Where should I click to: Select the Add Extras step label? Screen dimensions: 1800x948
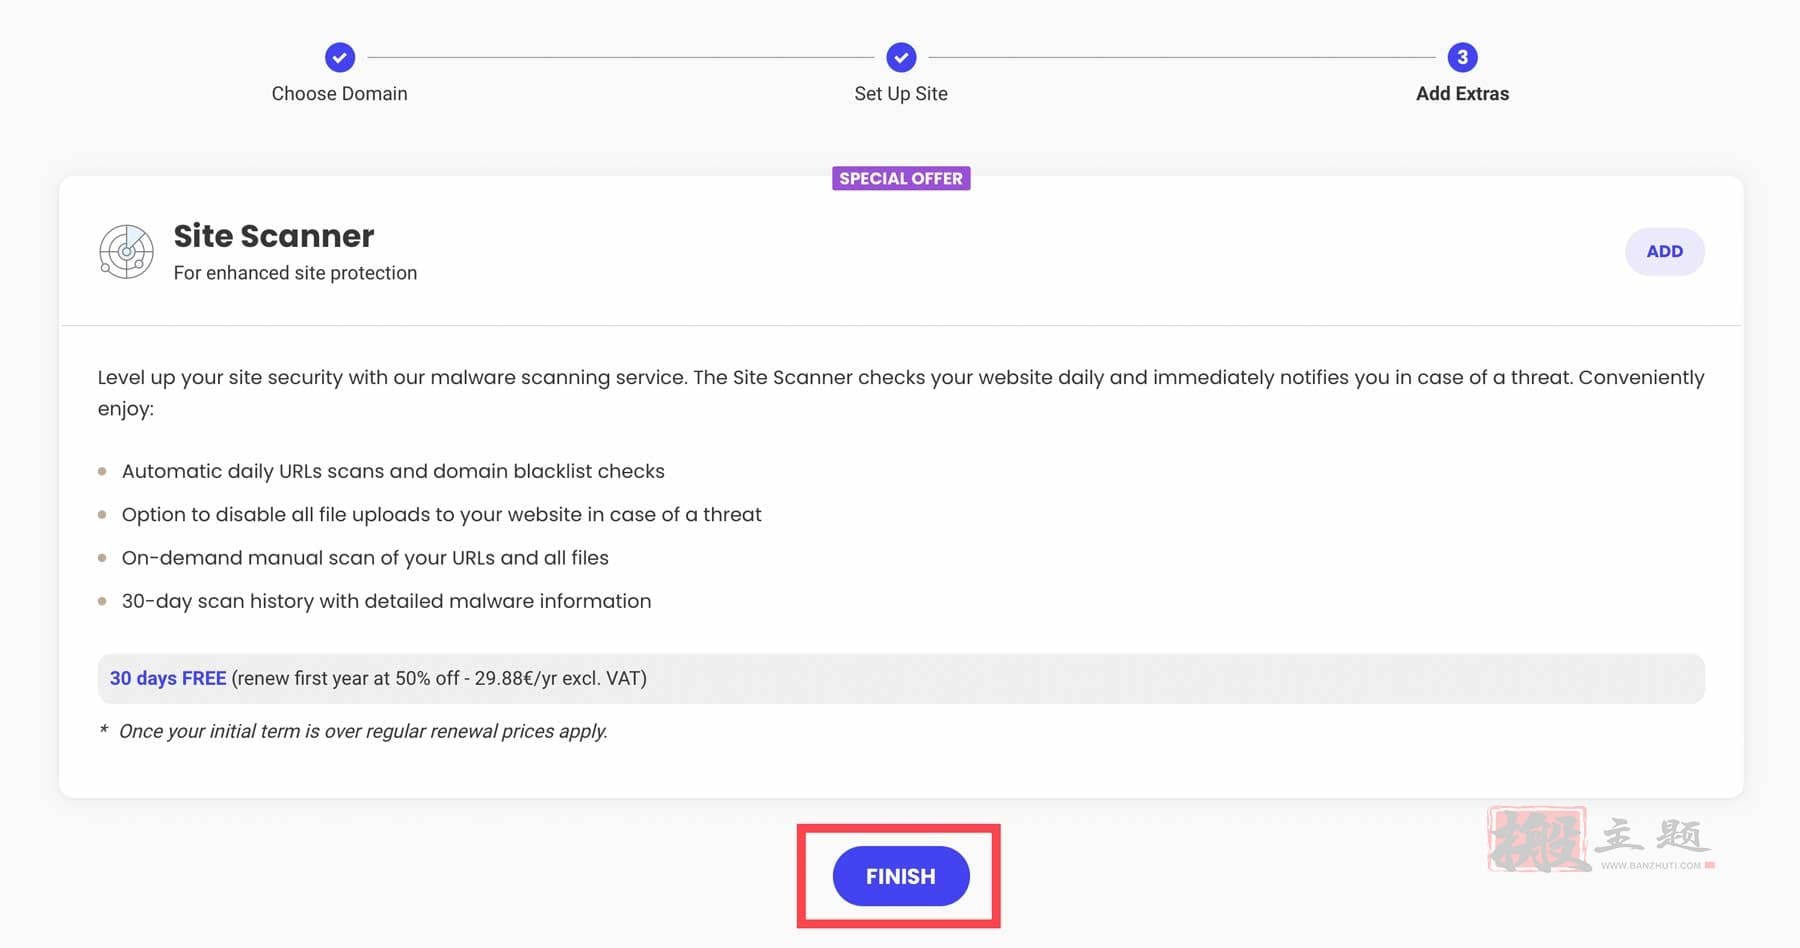pos(1462,94)
